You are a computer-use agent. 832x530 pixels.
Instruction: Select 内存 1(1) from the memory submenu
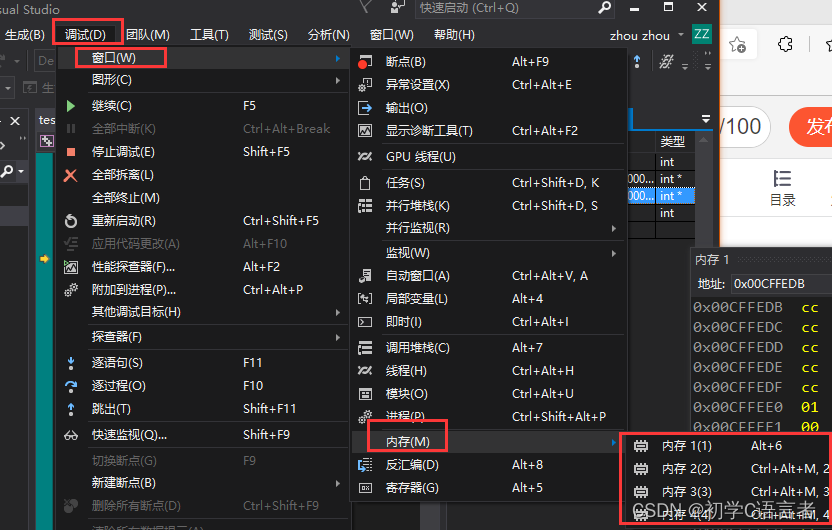coord(686,445)
